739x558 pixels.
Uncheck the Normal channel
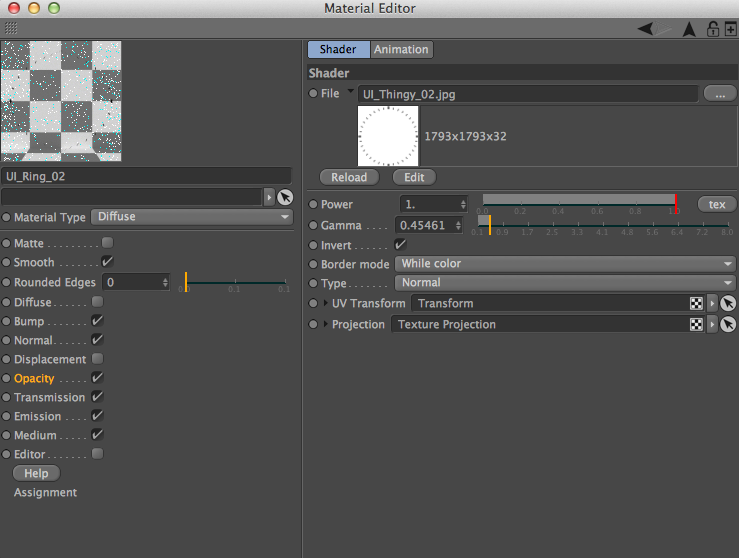point(98,339)
